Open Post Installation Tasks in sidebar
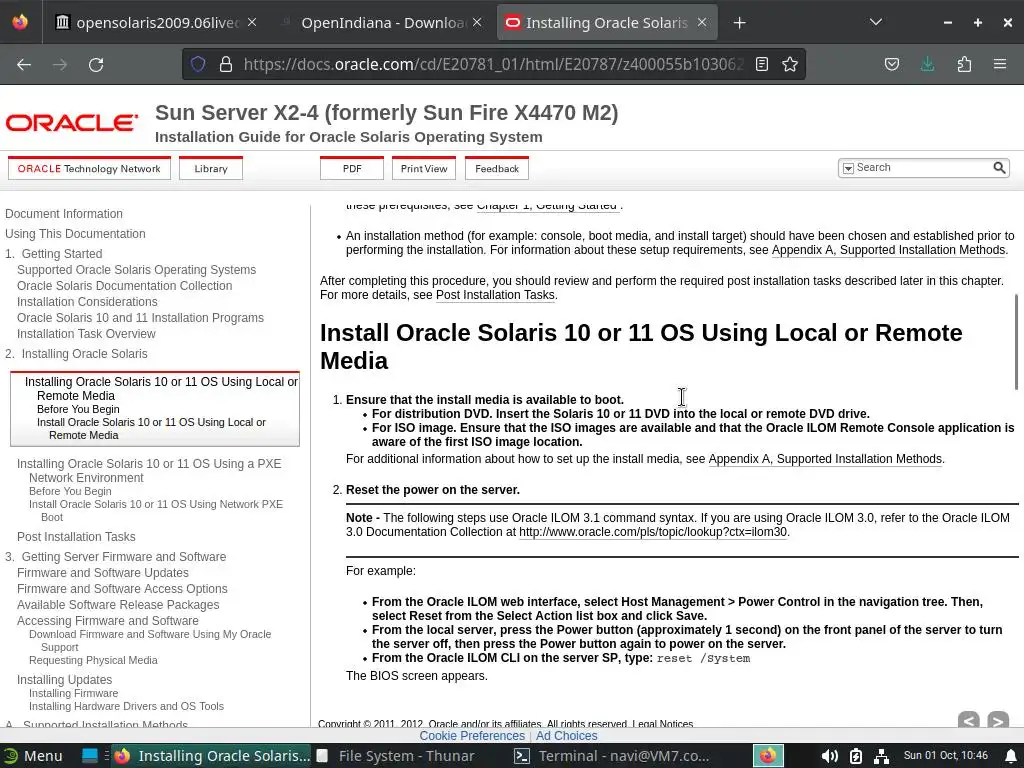Viewport: 1024px width, 768px height. (x=76, y=537)
